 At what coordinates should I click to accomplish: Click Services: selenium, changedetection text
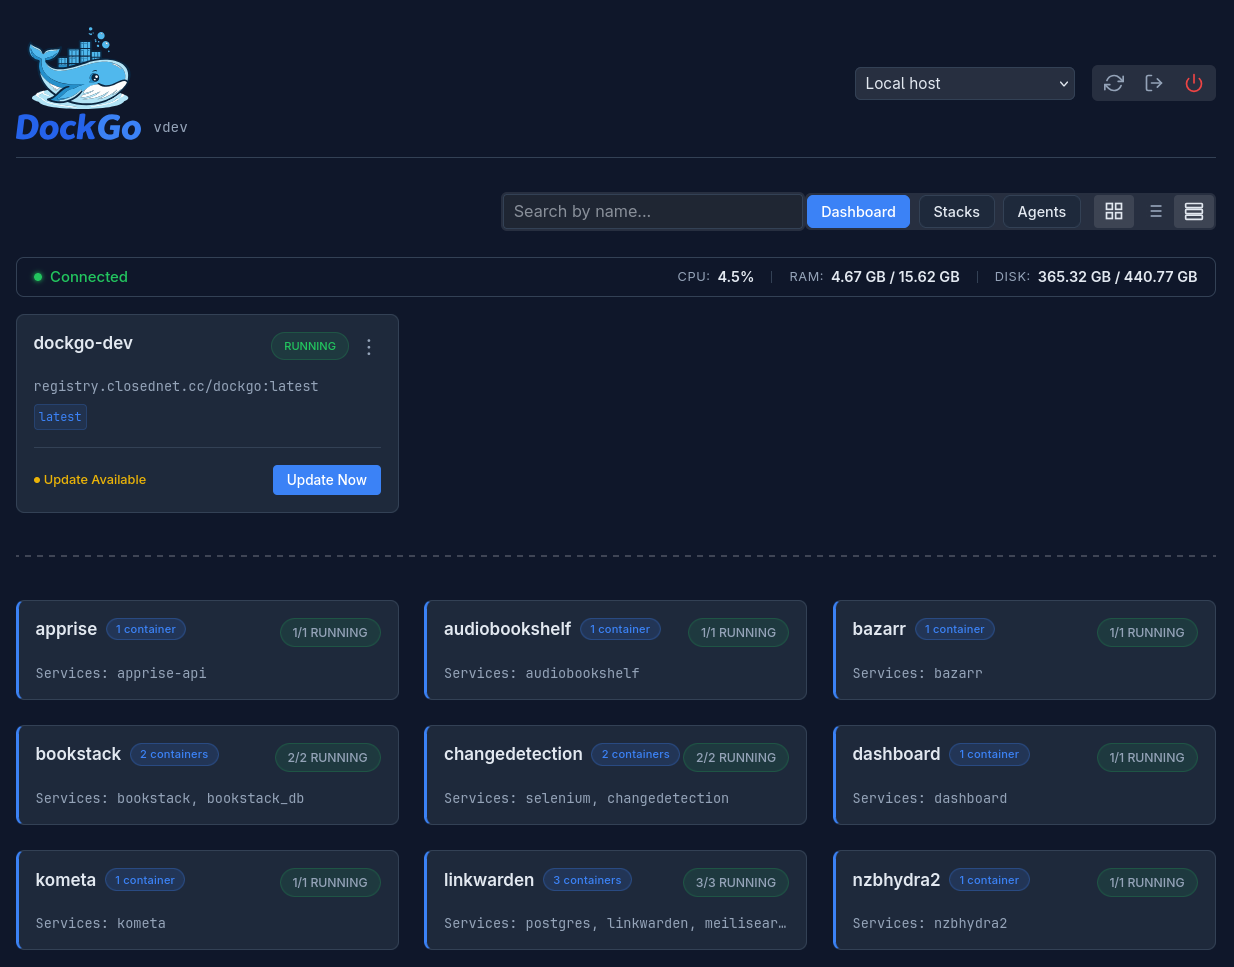586,798
